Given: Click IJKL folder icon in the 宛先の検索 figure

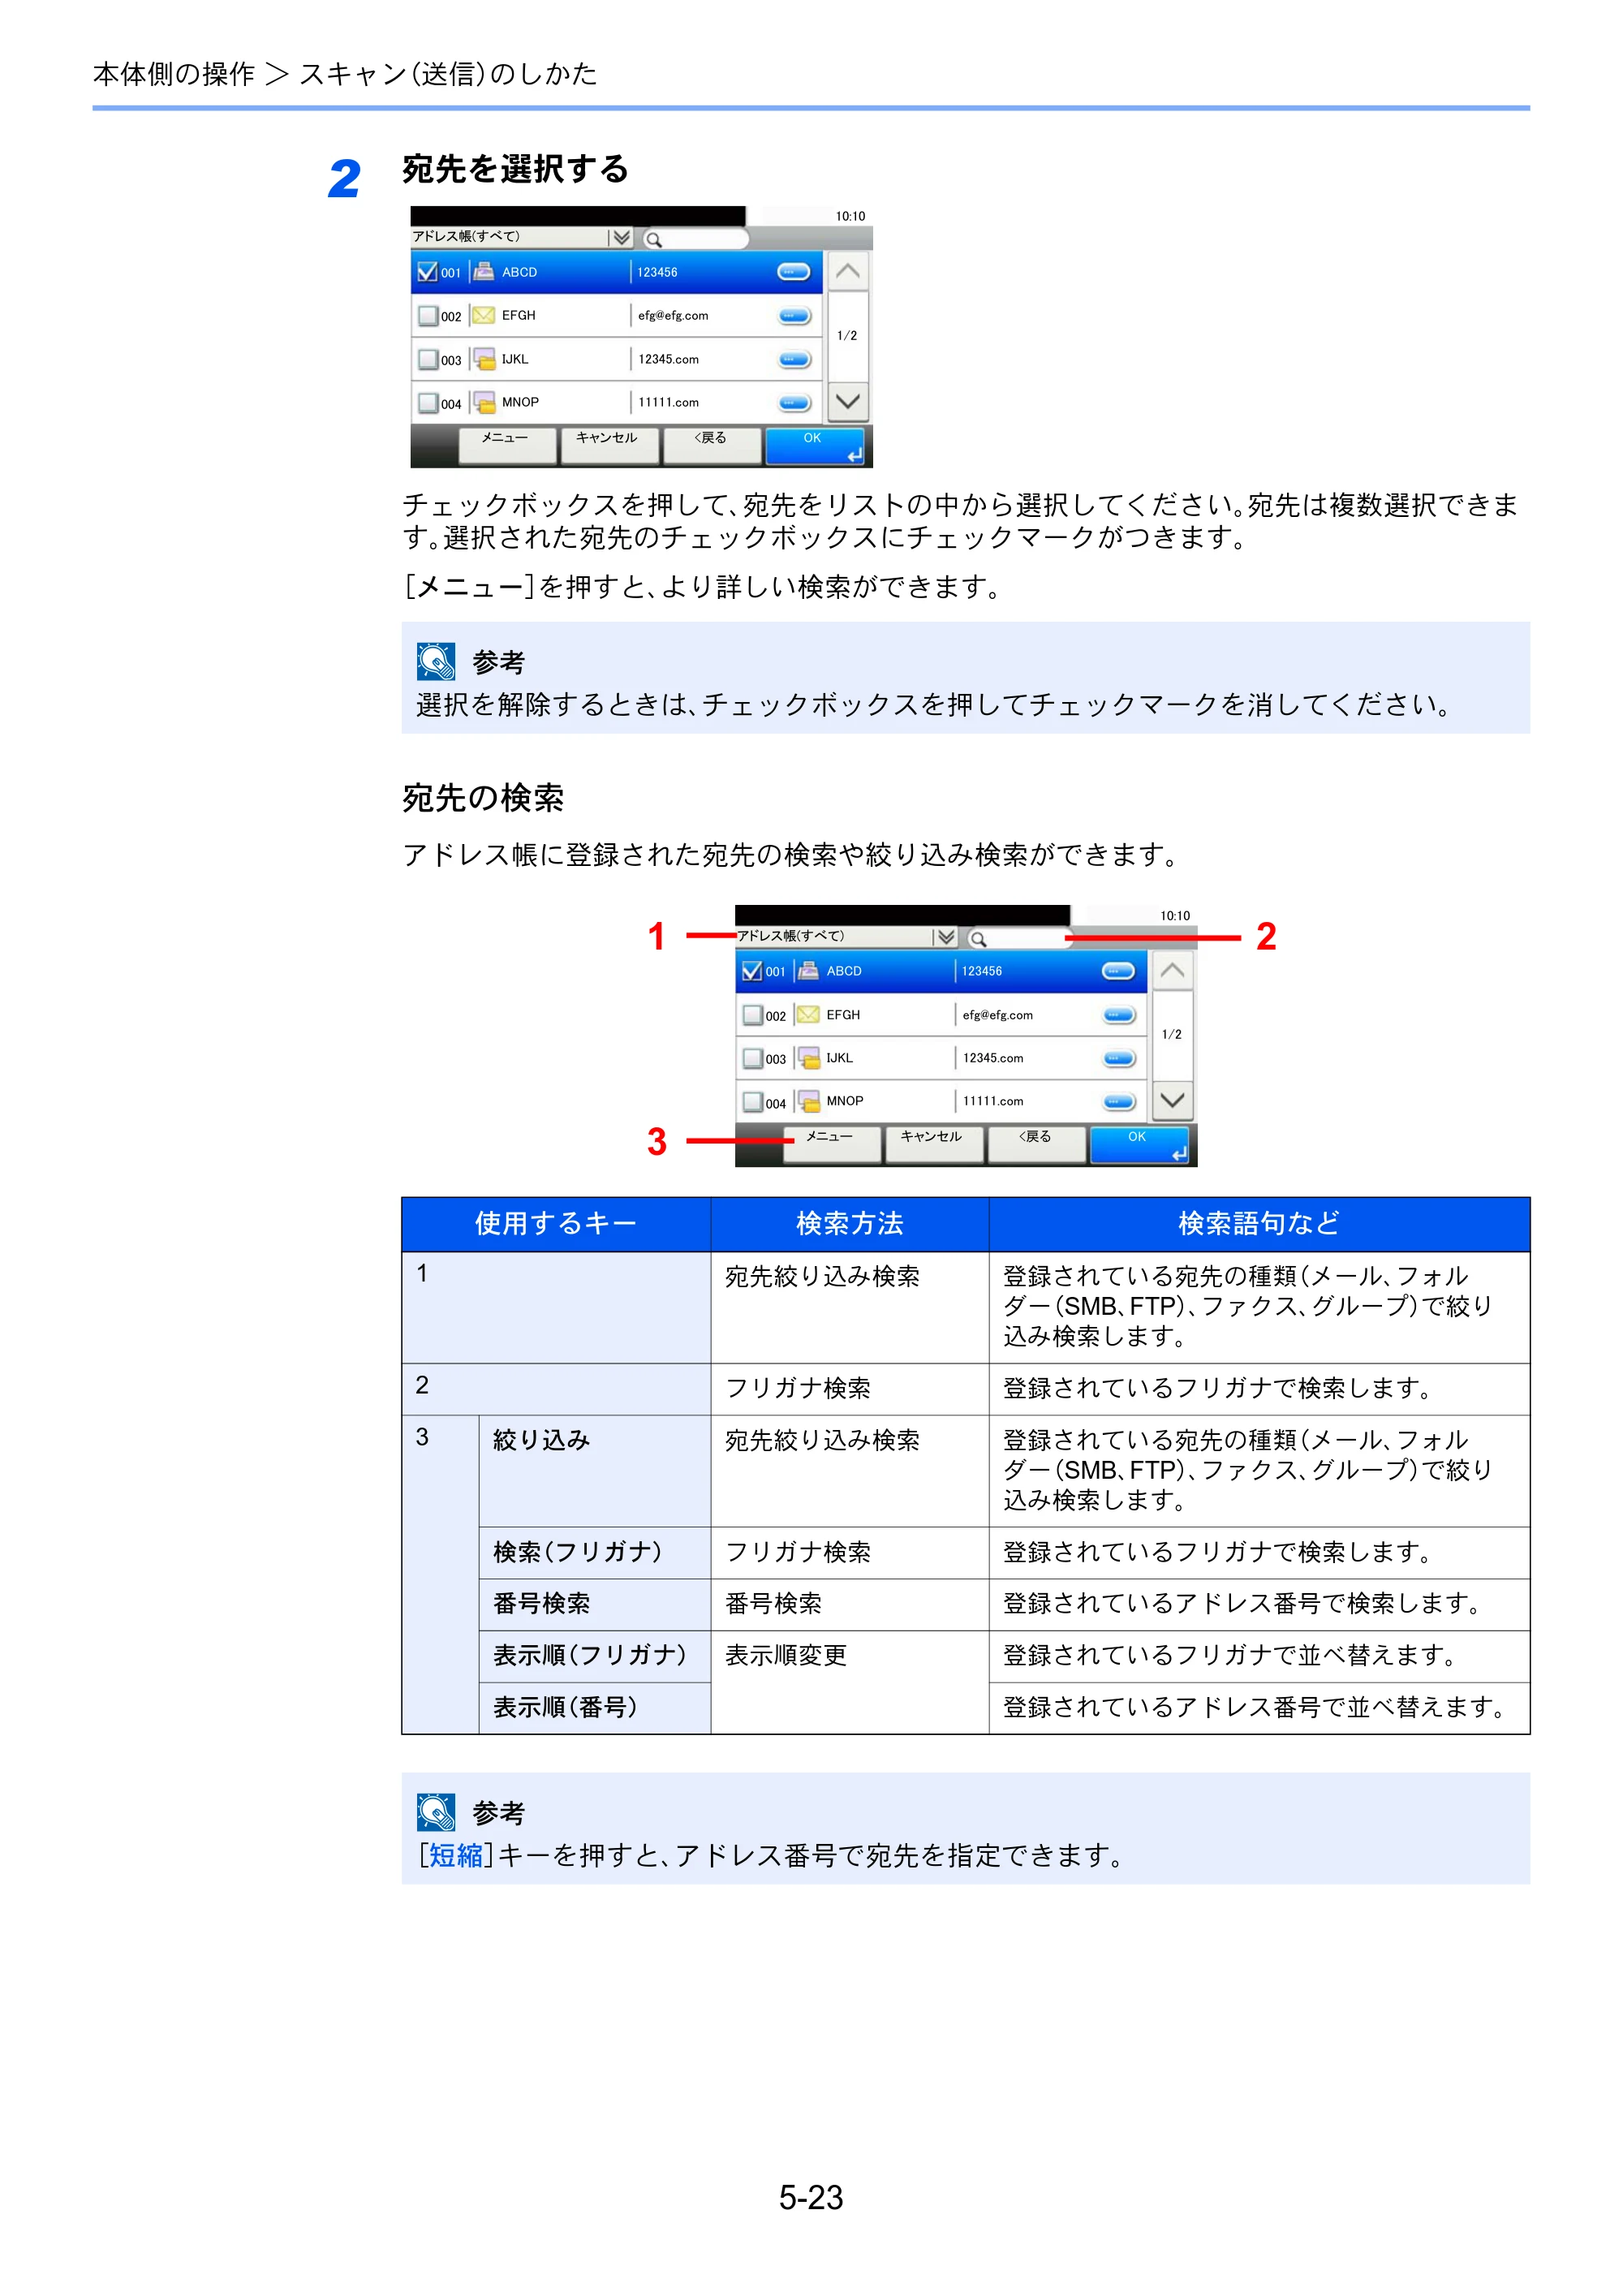Looking at the screenshot, I should (x=808, y=1058).
